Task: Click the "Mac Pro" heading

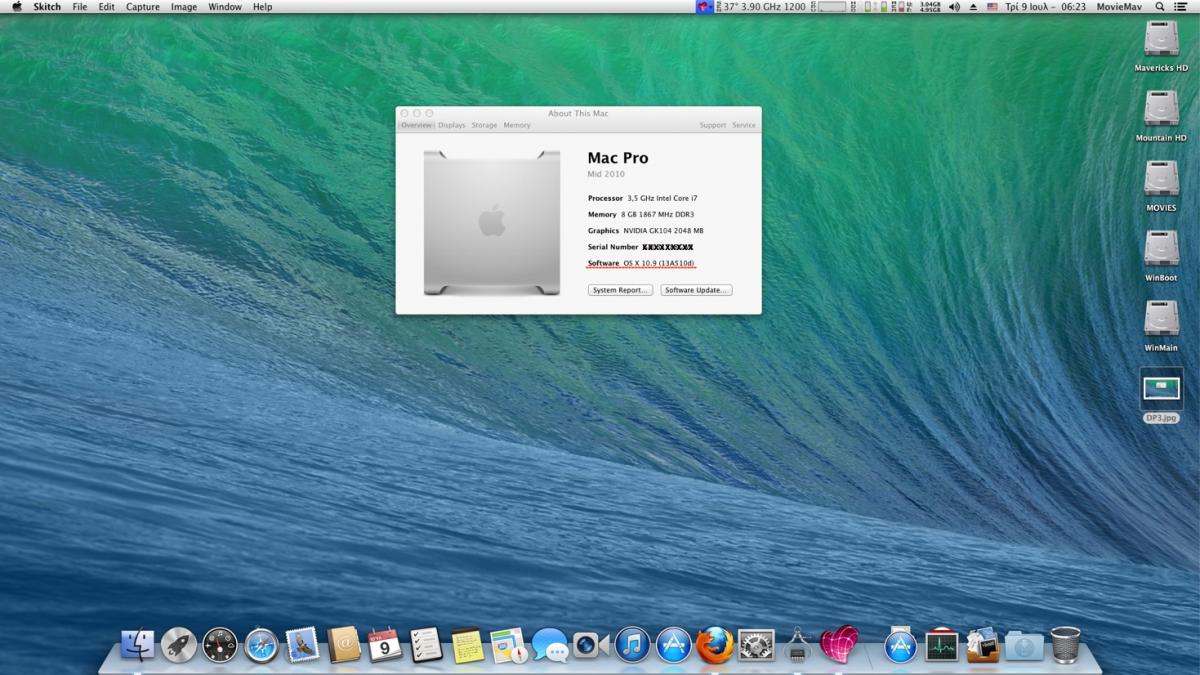Action: [x=618, y=158]
